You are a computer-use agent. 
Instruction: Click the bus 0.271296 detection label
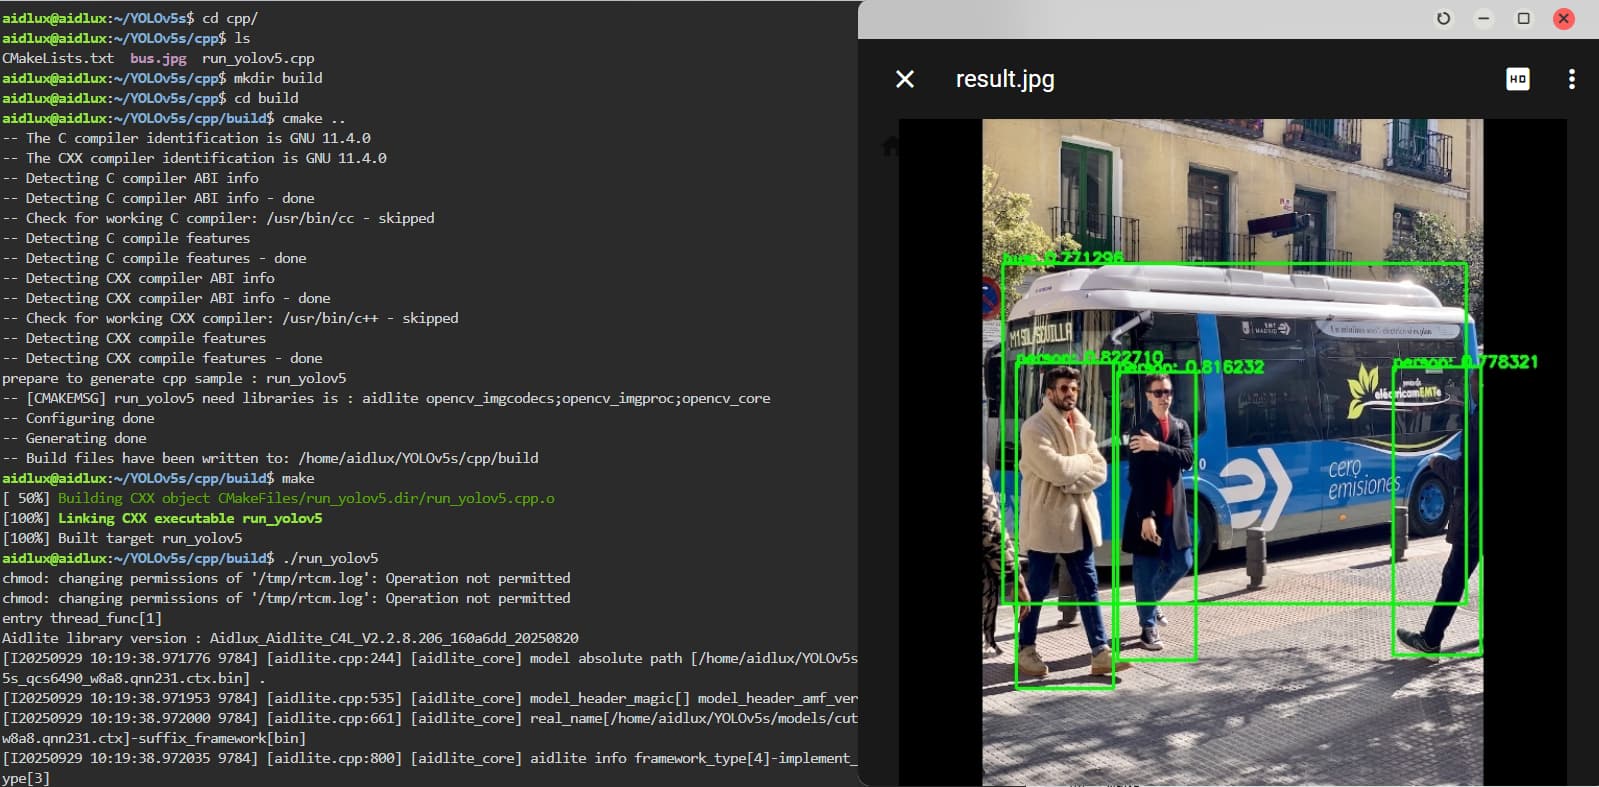click(1063, 258)
